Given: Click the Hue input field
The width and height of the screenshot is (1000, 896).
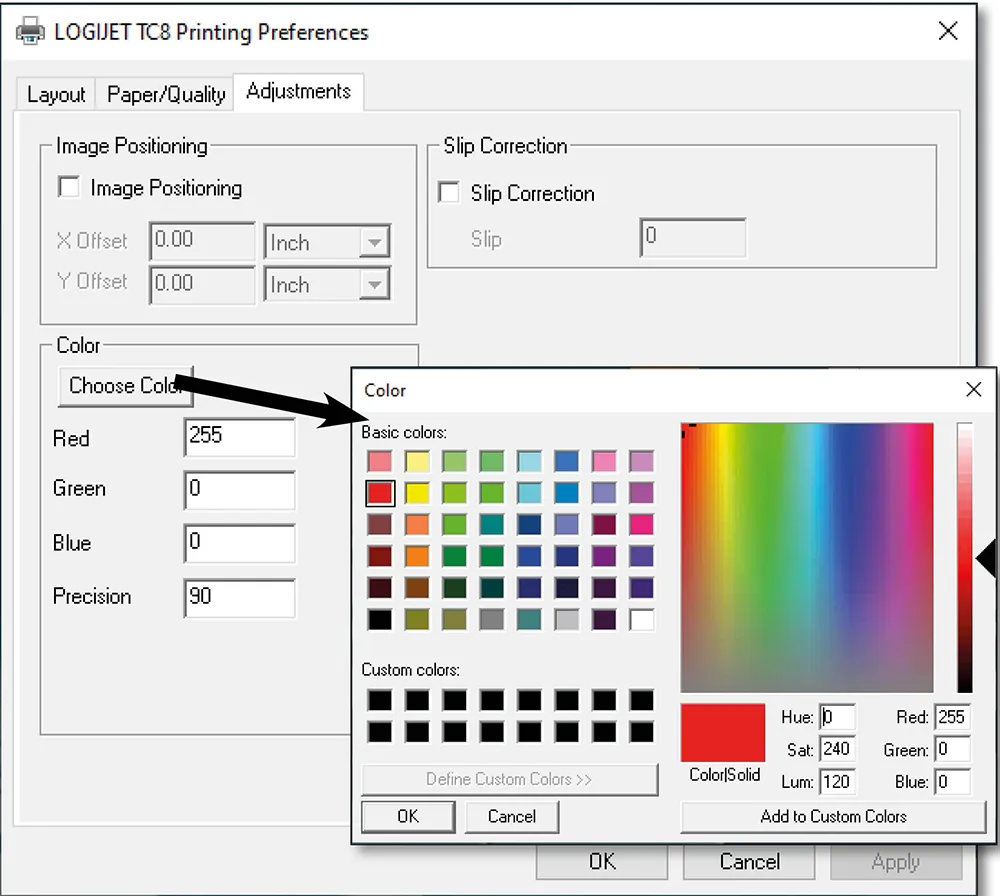Looking at the screenshot, I should pos(837,717).
